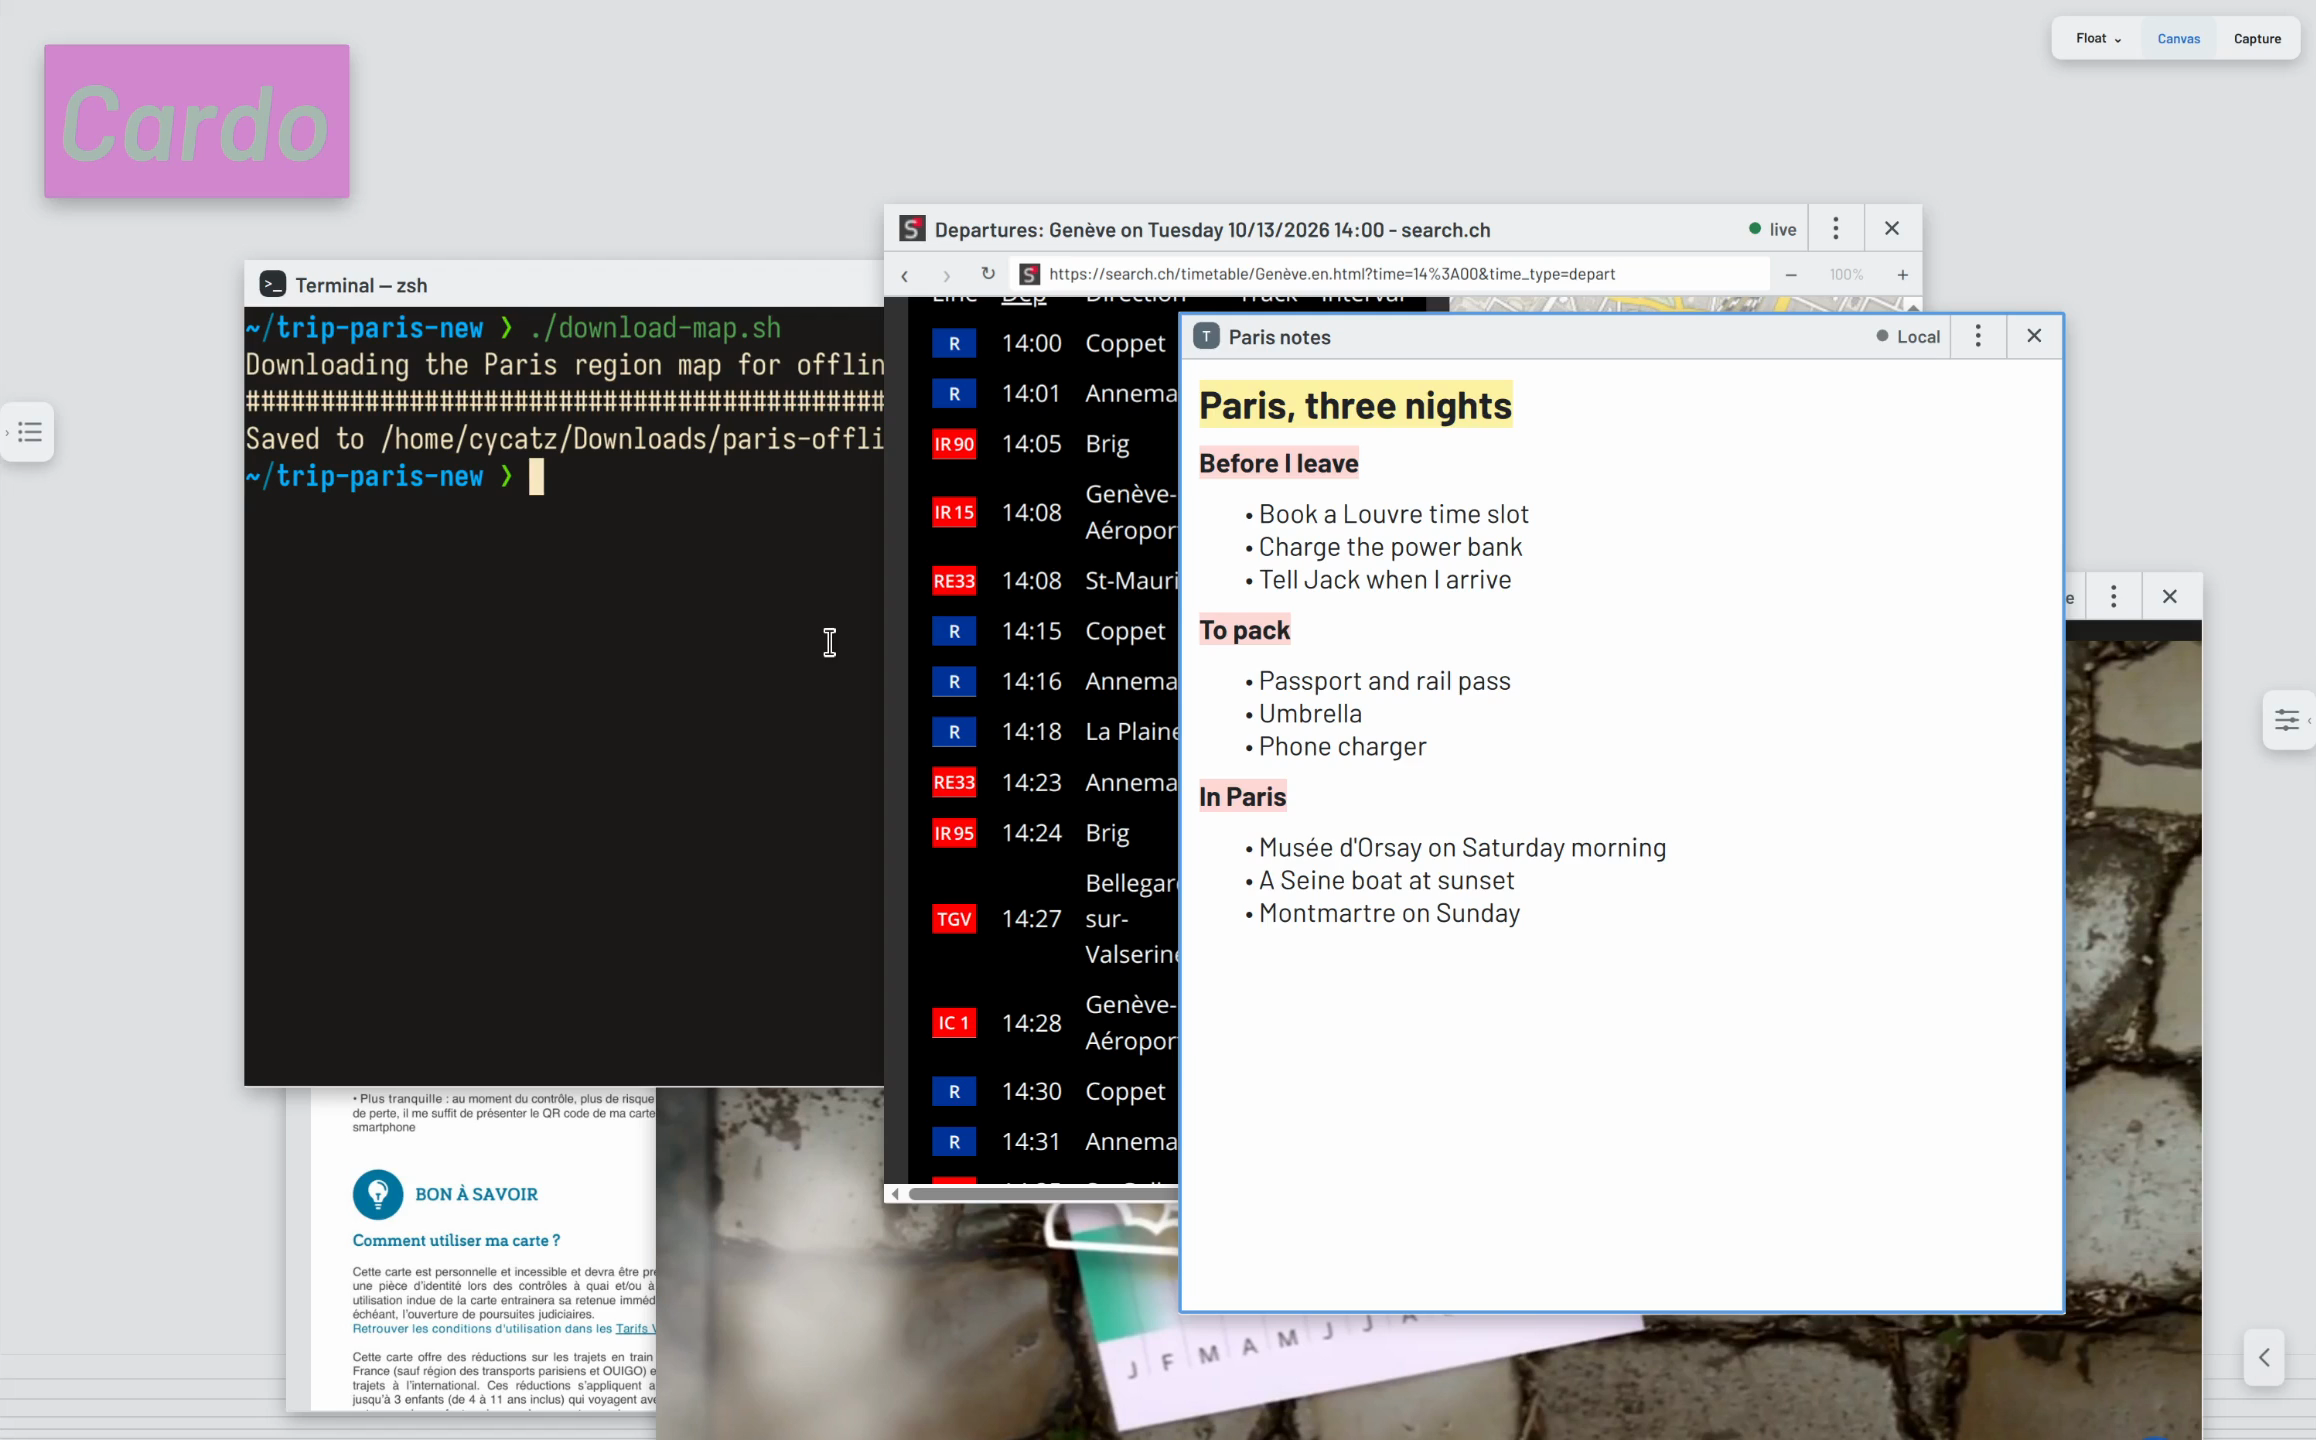Open the image window three-dot menu
Viewport: 2316px width, 1440px height.
tap(2113, 597)
